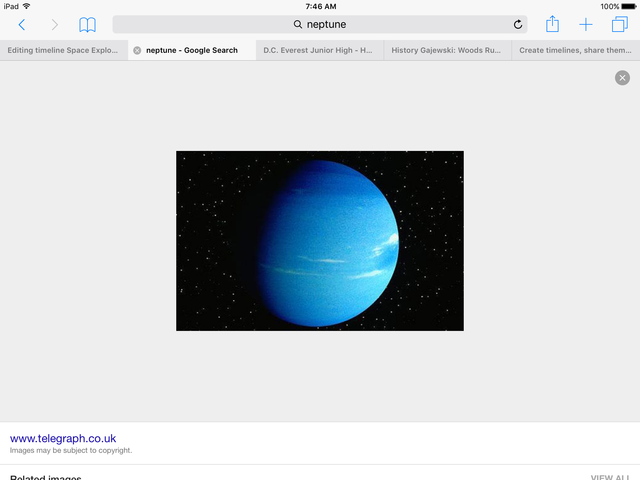Tap the battery indicator in status bar
The height and width of the screenshot is (480, 640).
click(629, 7)
